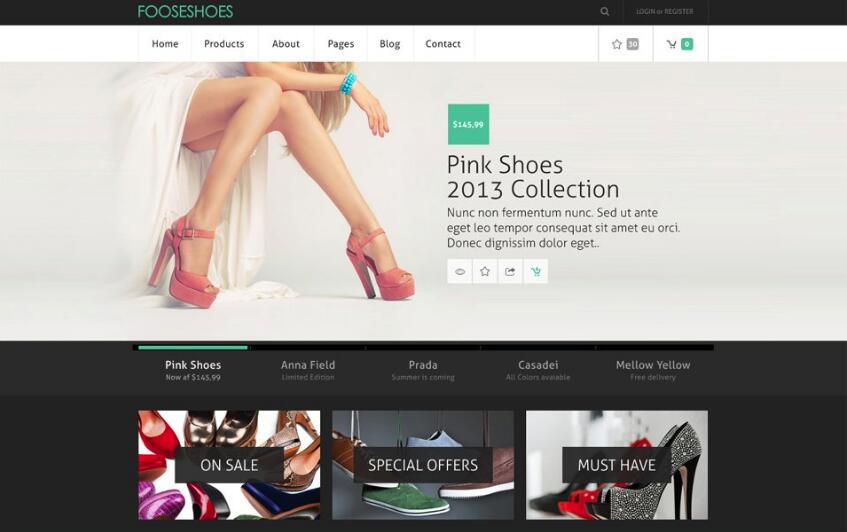Open the Pages menu item
The image size is (847, 532).
[341, 44]
